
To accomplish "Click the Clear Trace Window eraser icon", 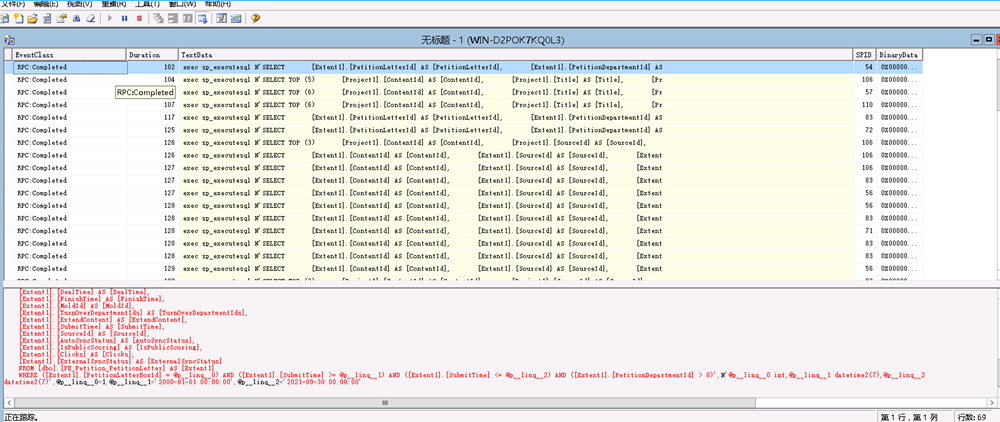I will click(91, 18).
